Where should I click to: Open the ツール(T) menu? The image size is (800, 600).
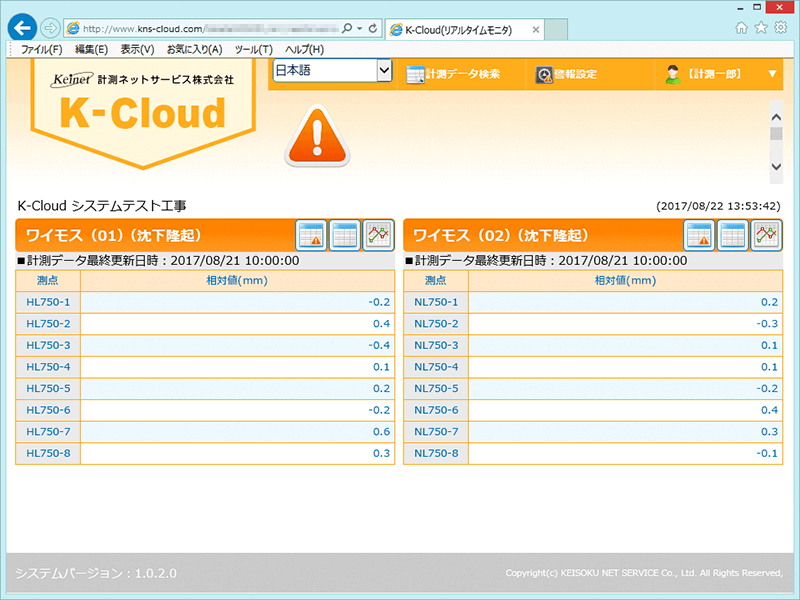tap(254, 49)
